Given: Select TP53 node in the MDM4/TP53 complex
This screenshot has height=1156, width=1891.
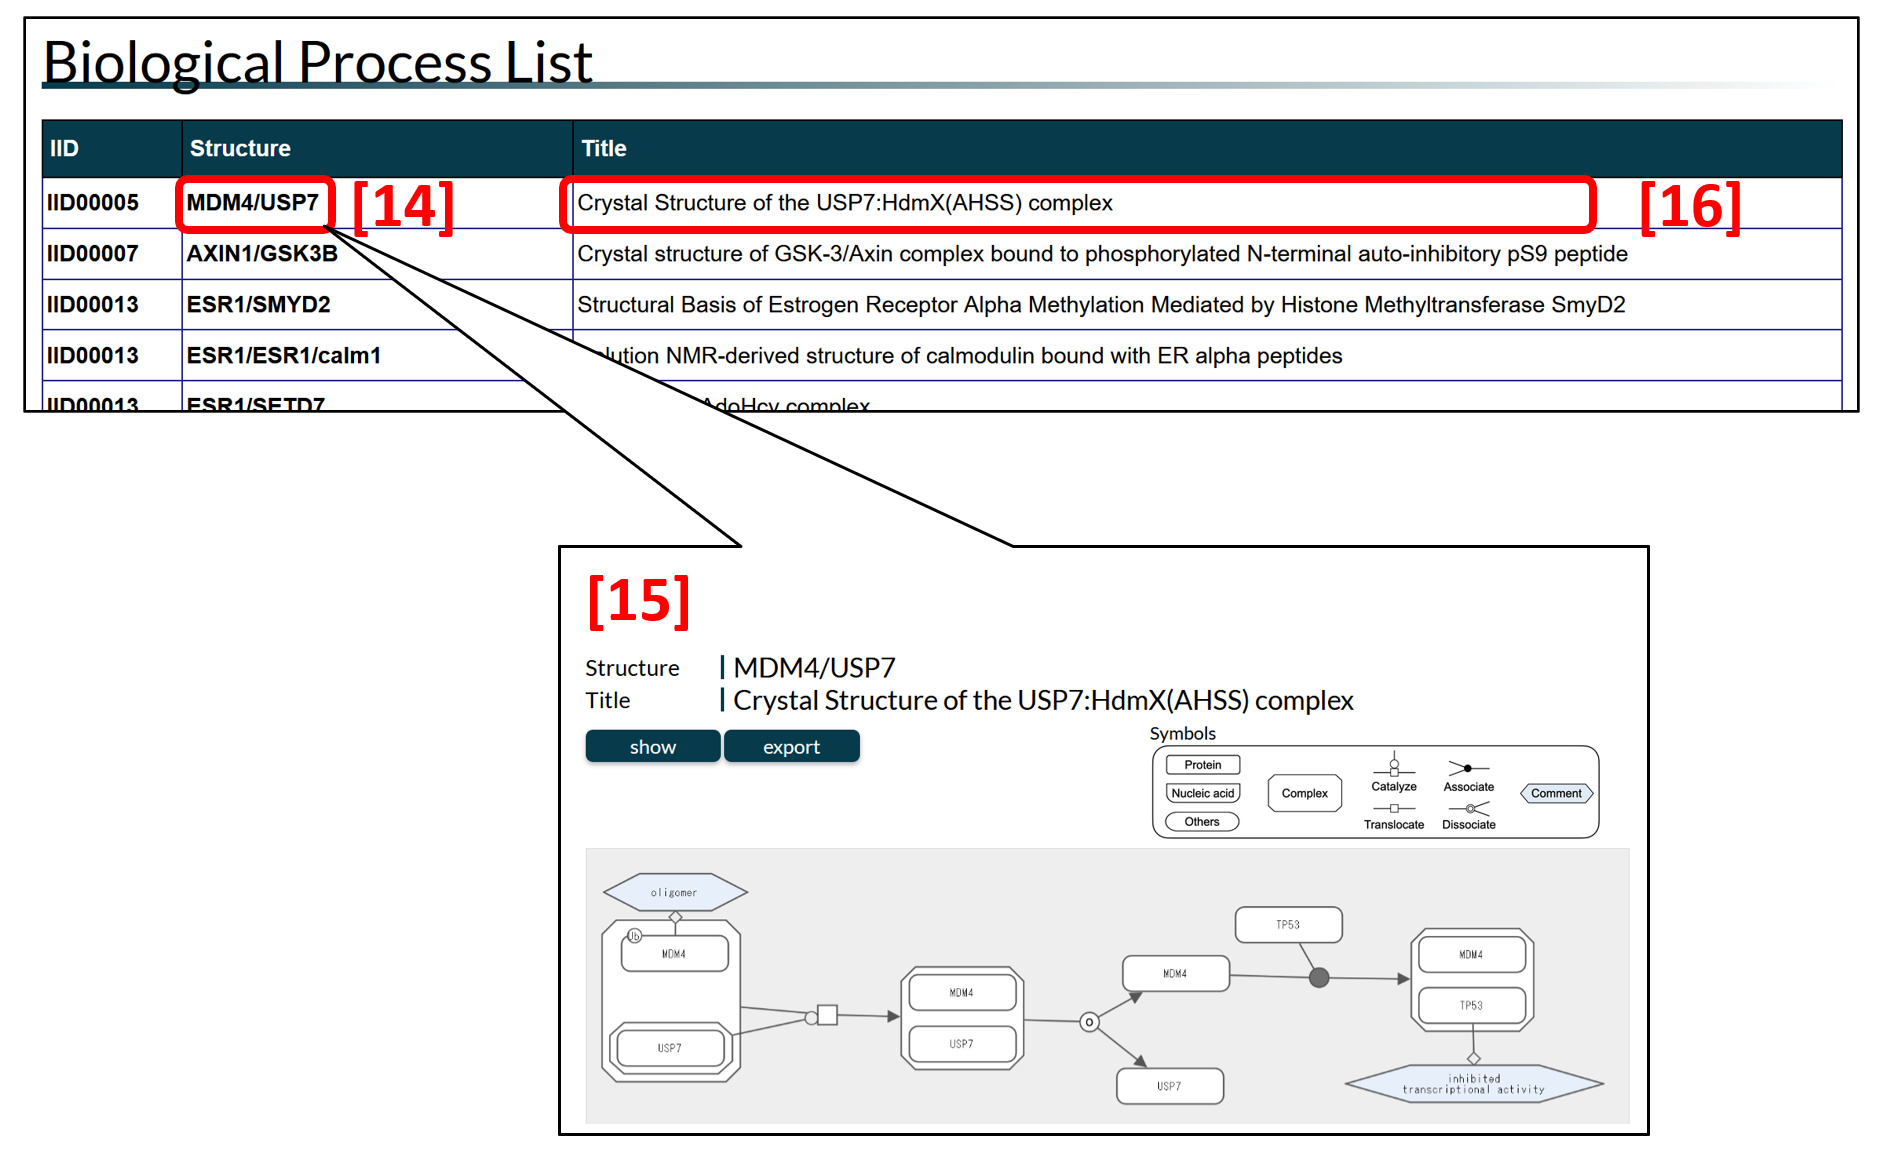Looking at the screenshot, I should click(1471, 1006).
